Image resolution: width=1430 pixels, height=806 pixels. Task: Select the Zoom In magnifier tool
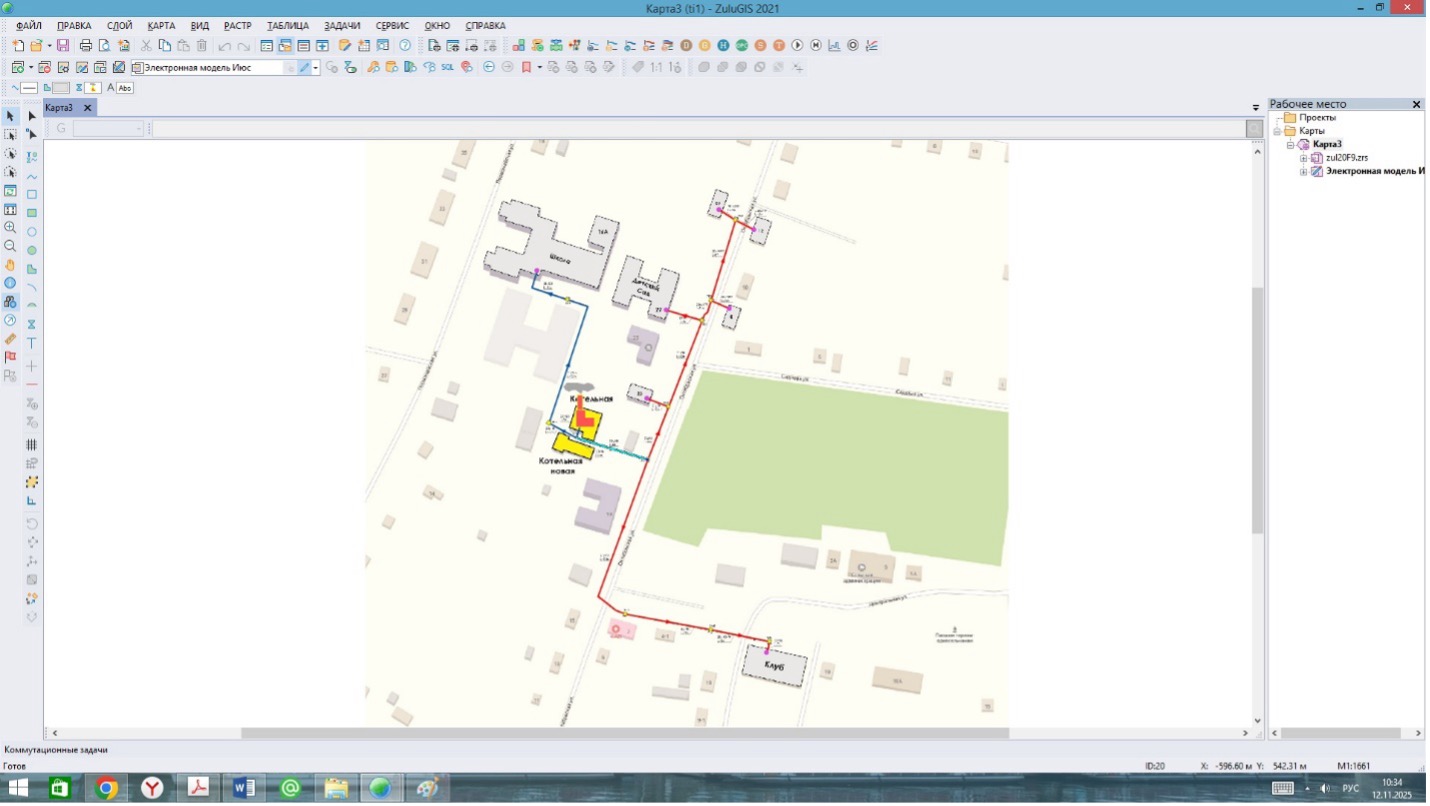(10, 228)
